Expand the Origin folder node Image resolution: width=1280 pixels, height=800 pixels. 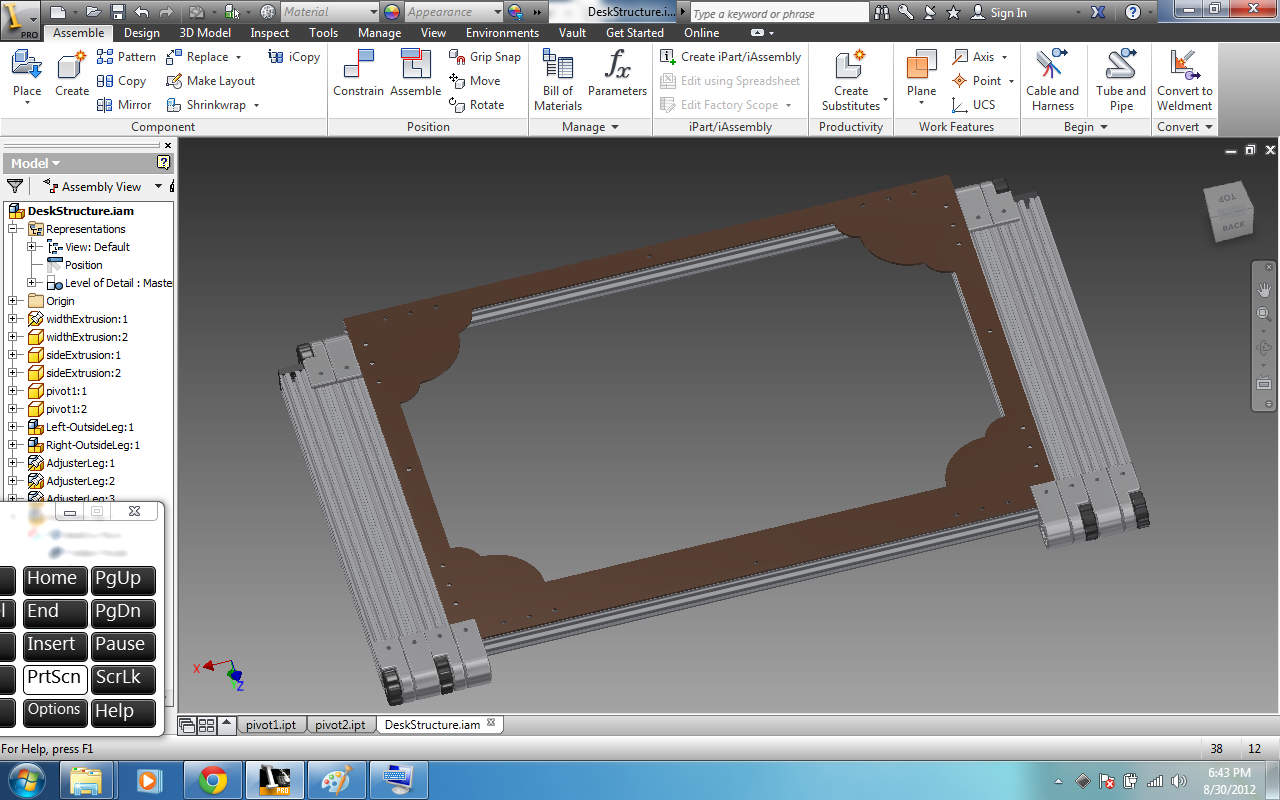pyautogui.click(x=13, y=301)
